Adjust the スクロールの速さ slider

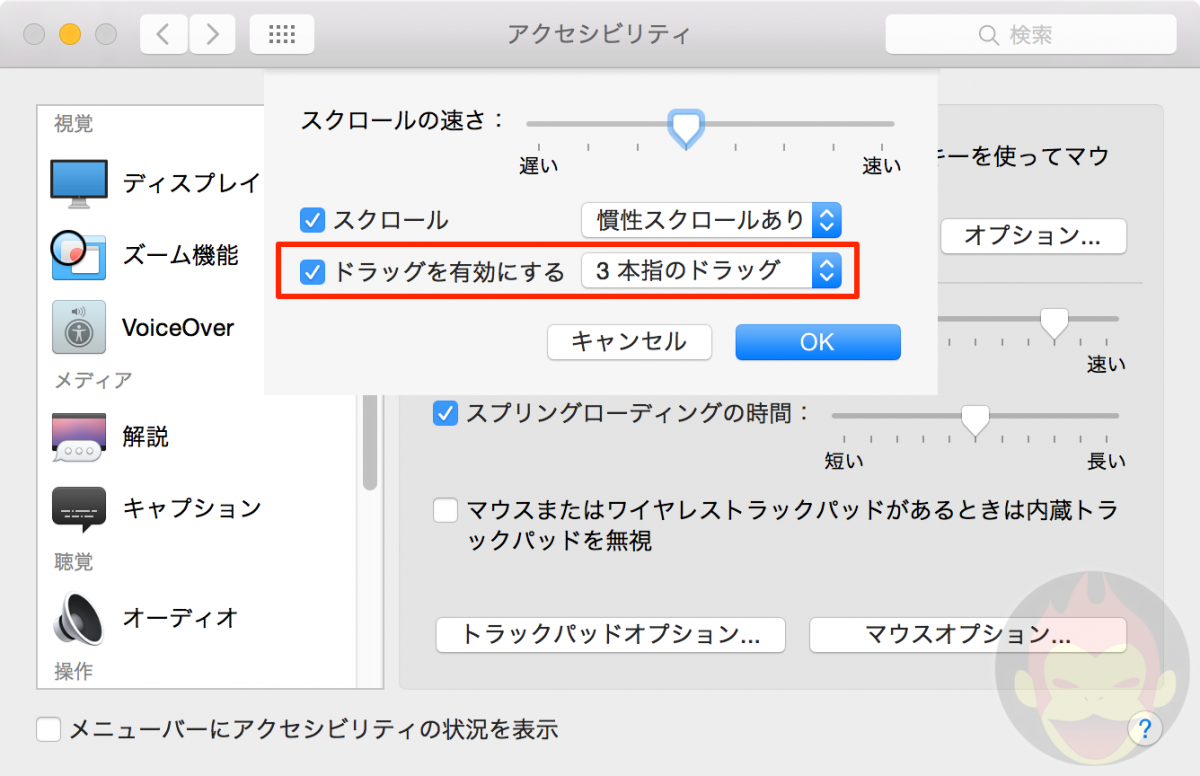click(x=686, y=124)
